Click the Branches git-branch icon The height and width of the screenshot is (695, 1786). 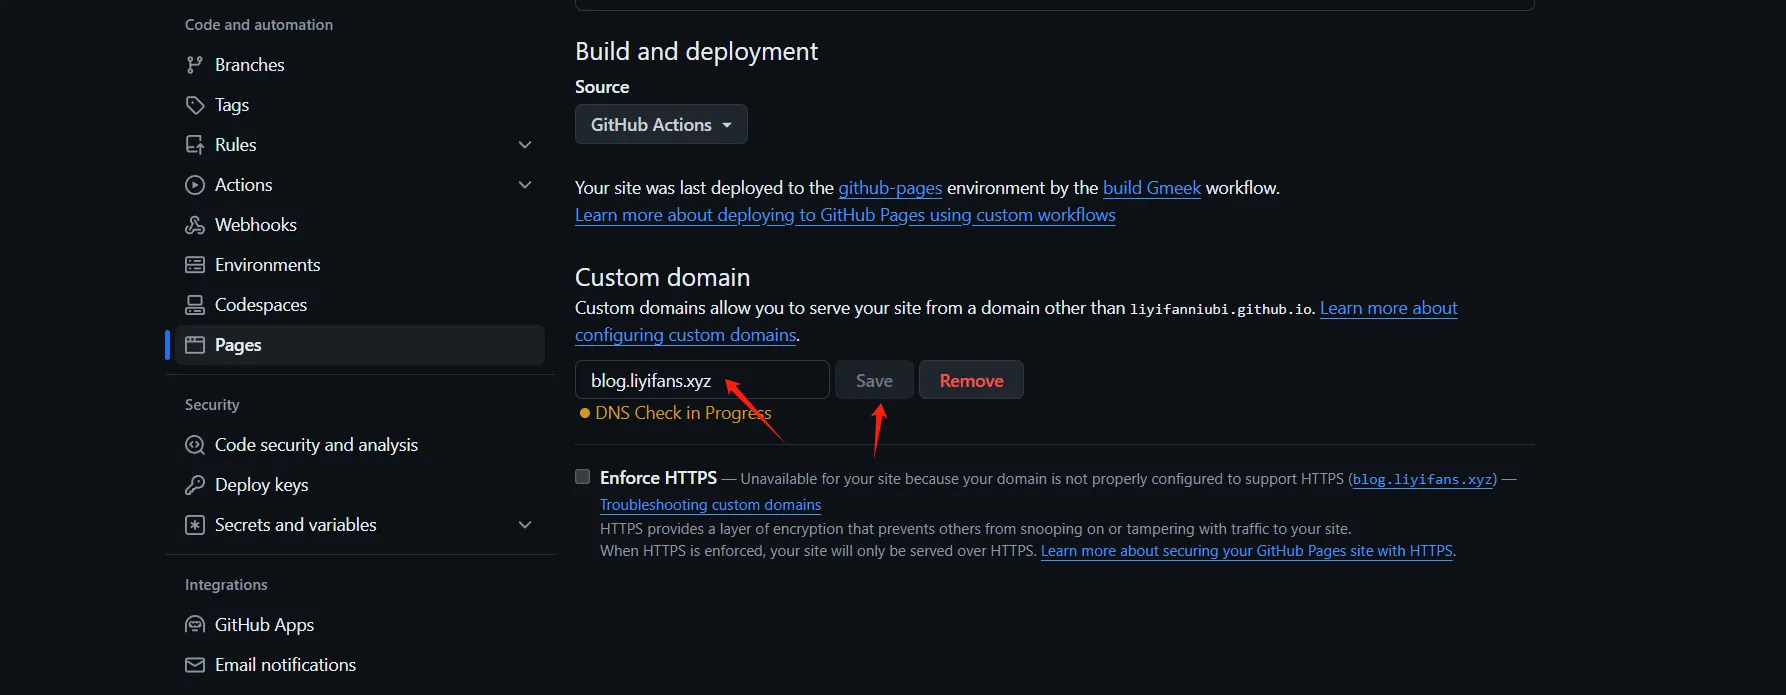(195, 65)
